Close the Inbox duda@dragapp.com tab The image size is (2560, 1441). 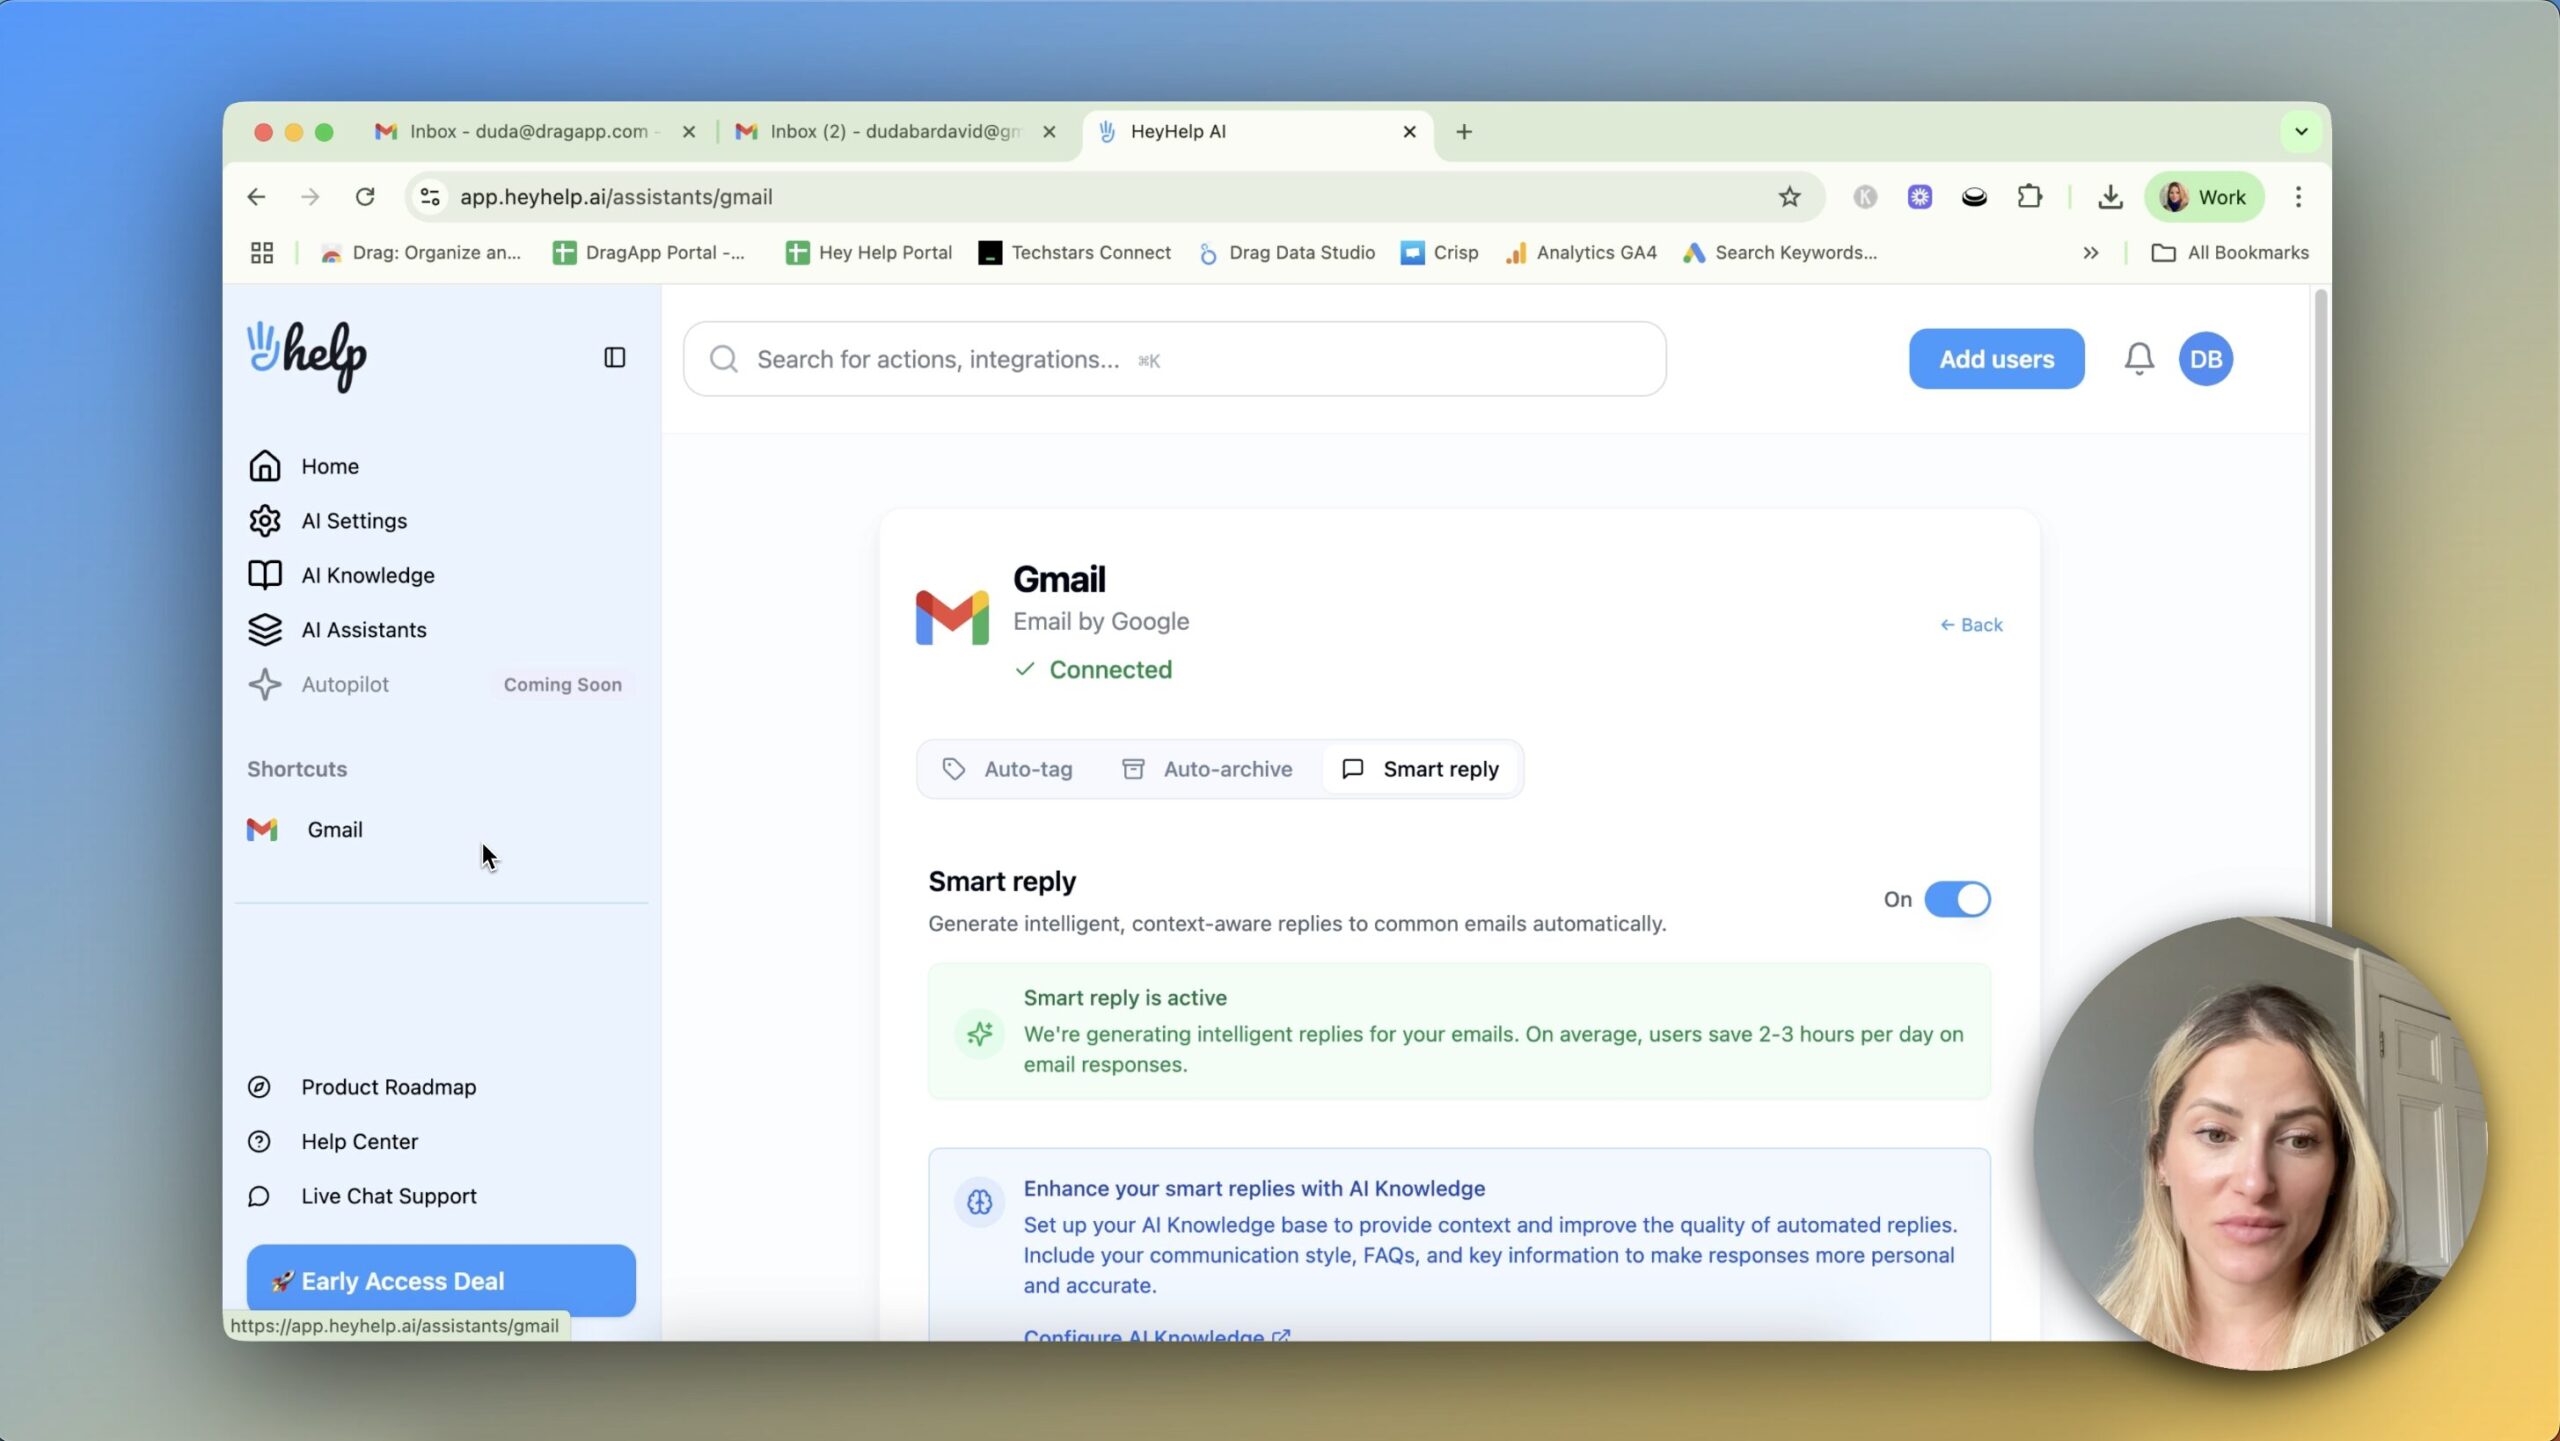coord(688,132)
